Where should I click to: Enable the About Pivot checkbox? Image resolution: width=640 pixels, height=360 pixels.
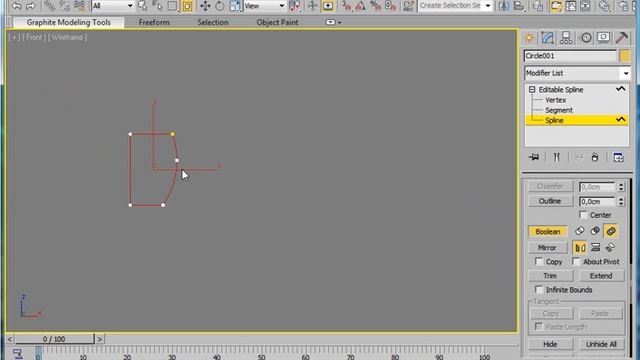576,261
